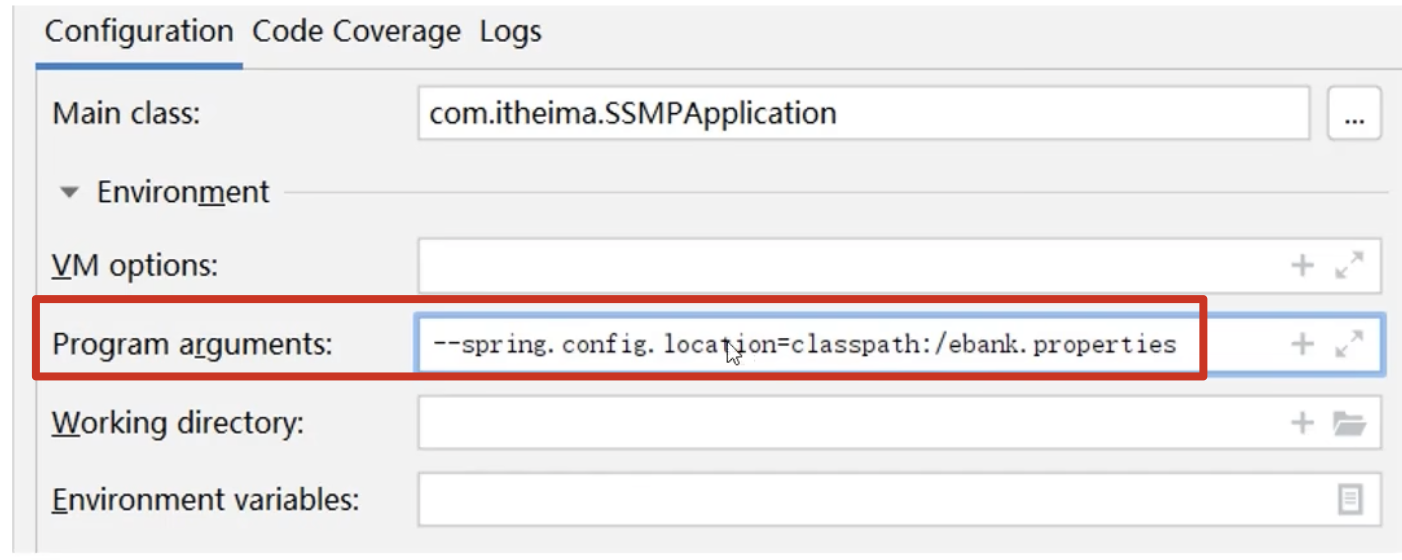The width and height of the screenshot is (1402, 560).
Task: Click the 'Working directory:' label
Action: pyautogui.click(x=177, y=423)
